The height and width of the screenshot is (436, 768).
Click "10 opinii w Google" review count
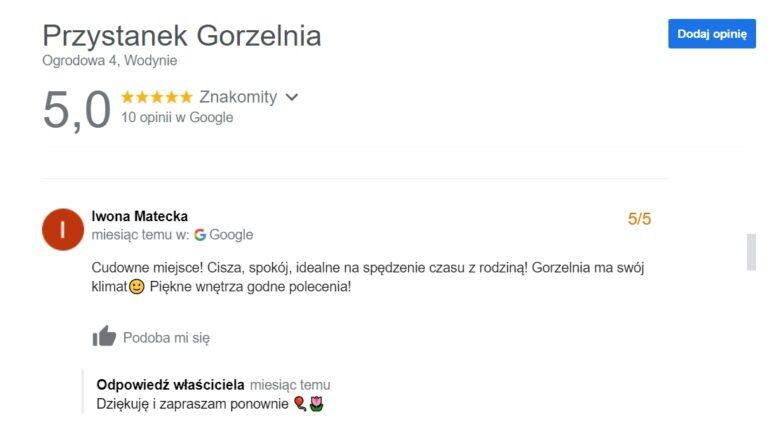[x=177, y=117]
